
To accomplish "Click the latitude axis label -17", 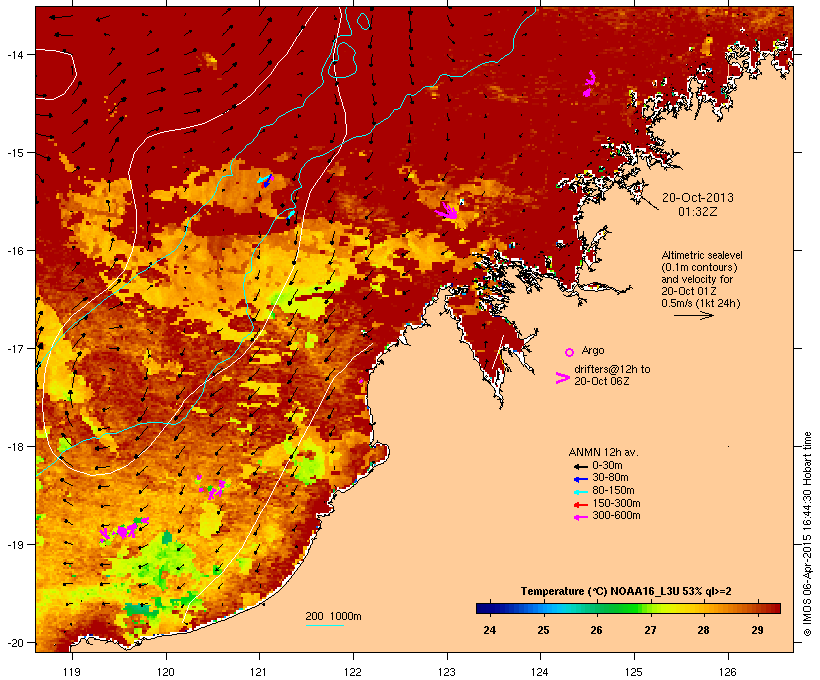I will pyautogui.click(x=15, y=348).
